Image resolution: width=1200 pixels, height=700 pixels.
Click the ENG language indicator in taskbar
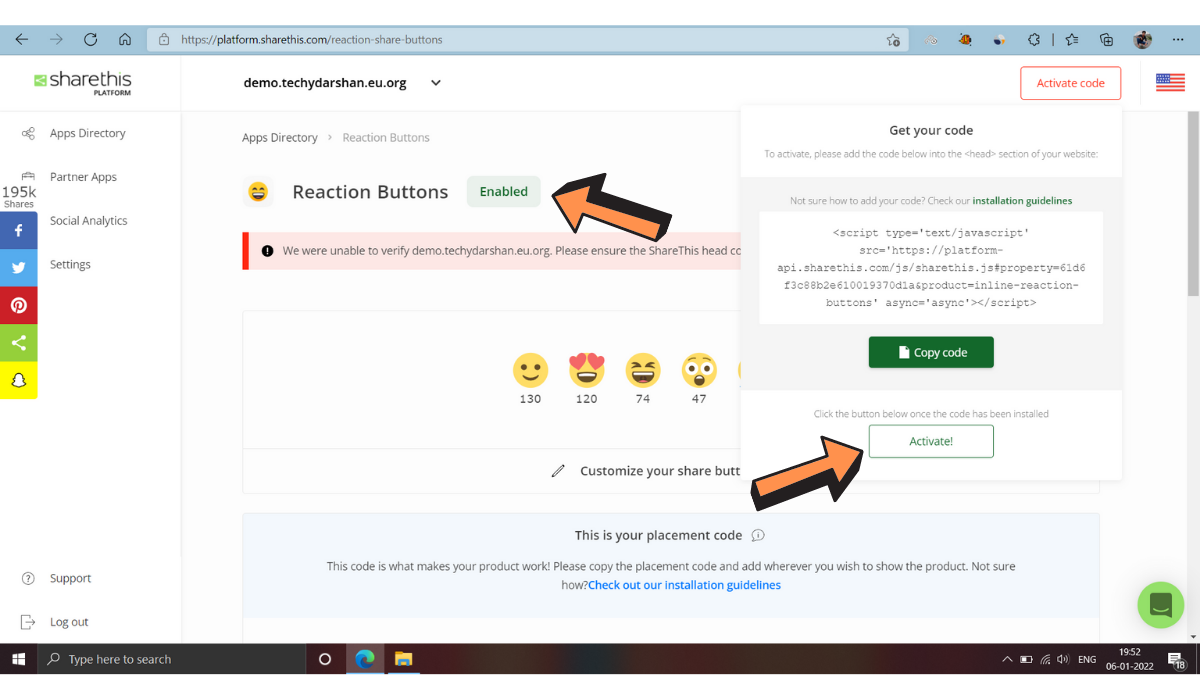pos(1089,659)
